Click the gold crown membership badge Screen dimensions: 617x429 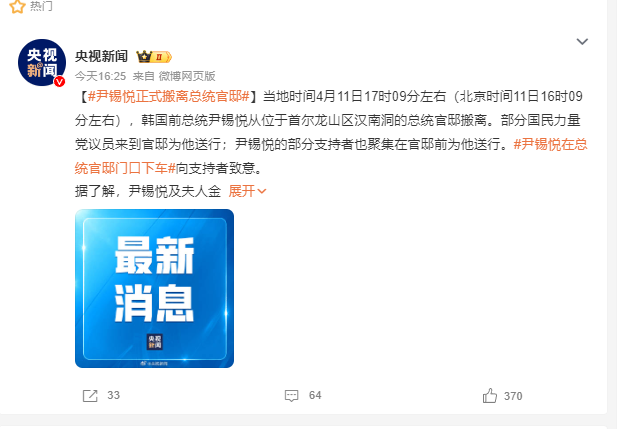(154, 57)
